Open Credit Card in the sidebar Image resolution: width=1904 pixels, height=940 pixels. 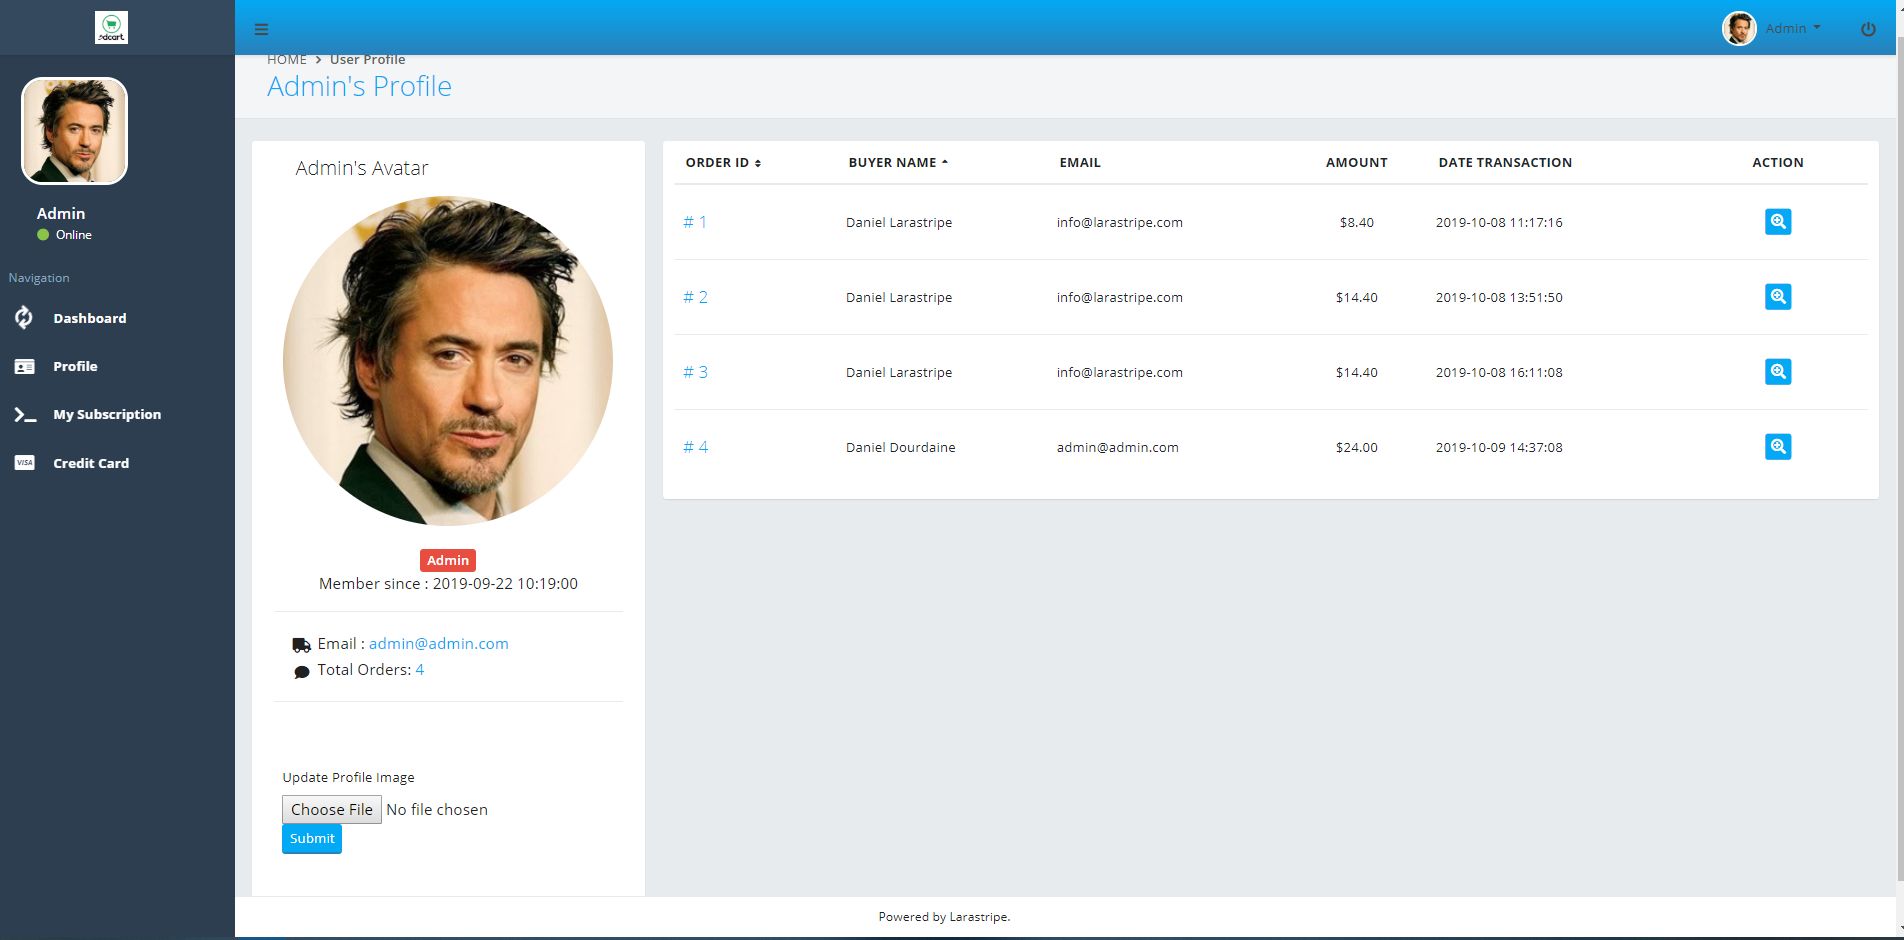(x=91, y=463)
